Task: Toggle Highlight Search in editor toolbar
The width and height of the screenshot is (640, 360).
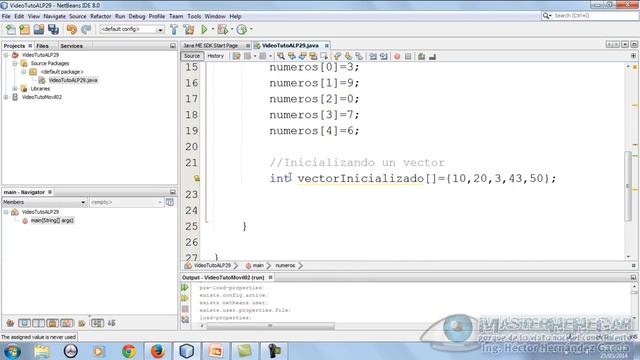Action: [313, 56]
